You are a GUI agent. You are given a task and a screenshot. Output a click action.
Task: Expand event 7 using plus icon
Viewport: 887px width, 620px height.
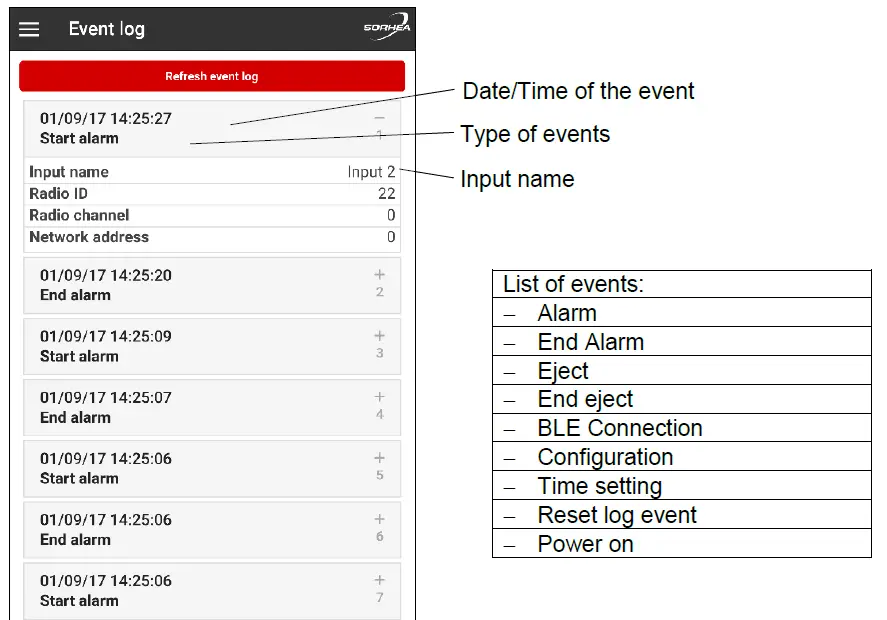click(x=380, y=580)
